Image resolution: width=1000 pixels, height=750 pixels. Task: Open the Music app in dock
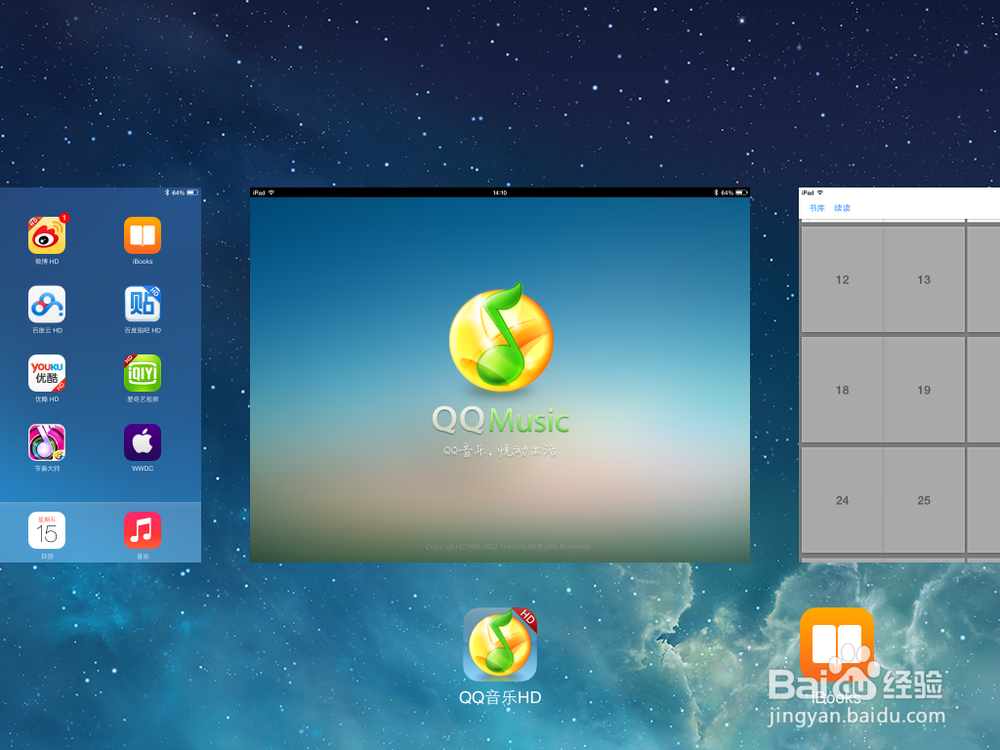pyautogui.click(x=142, y=530)
